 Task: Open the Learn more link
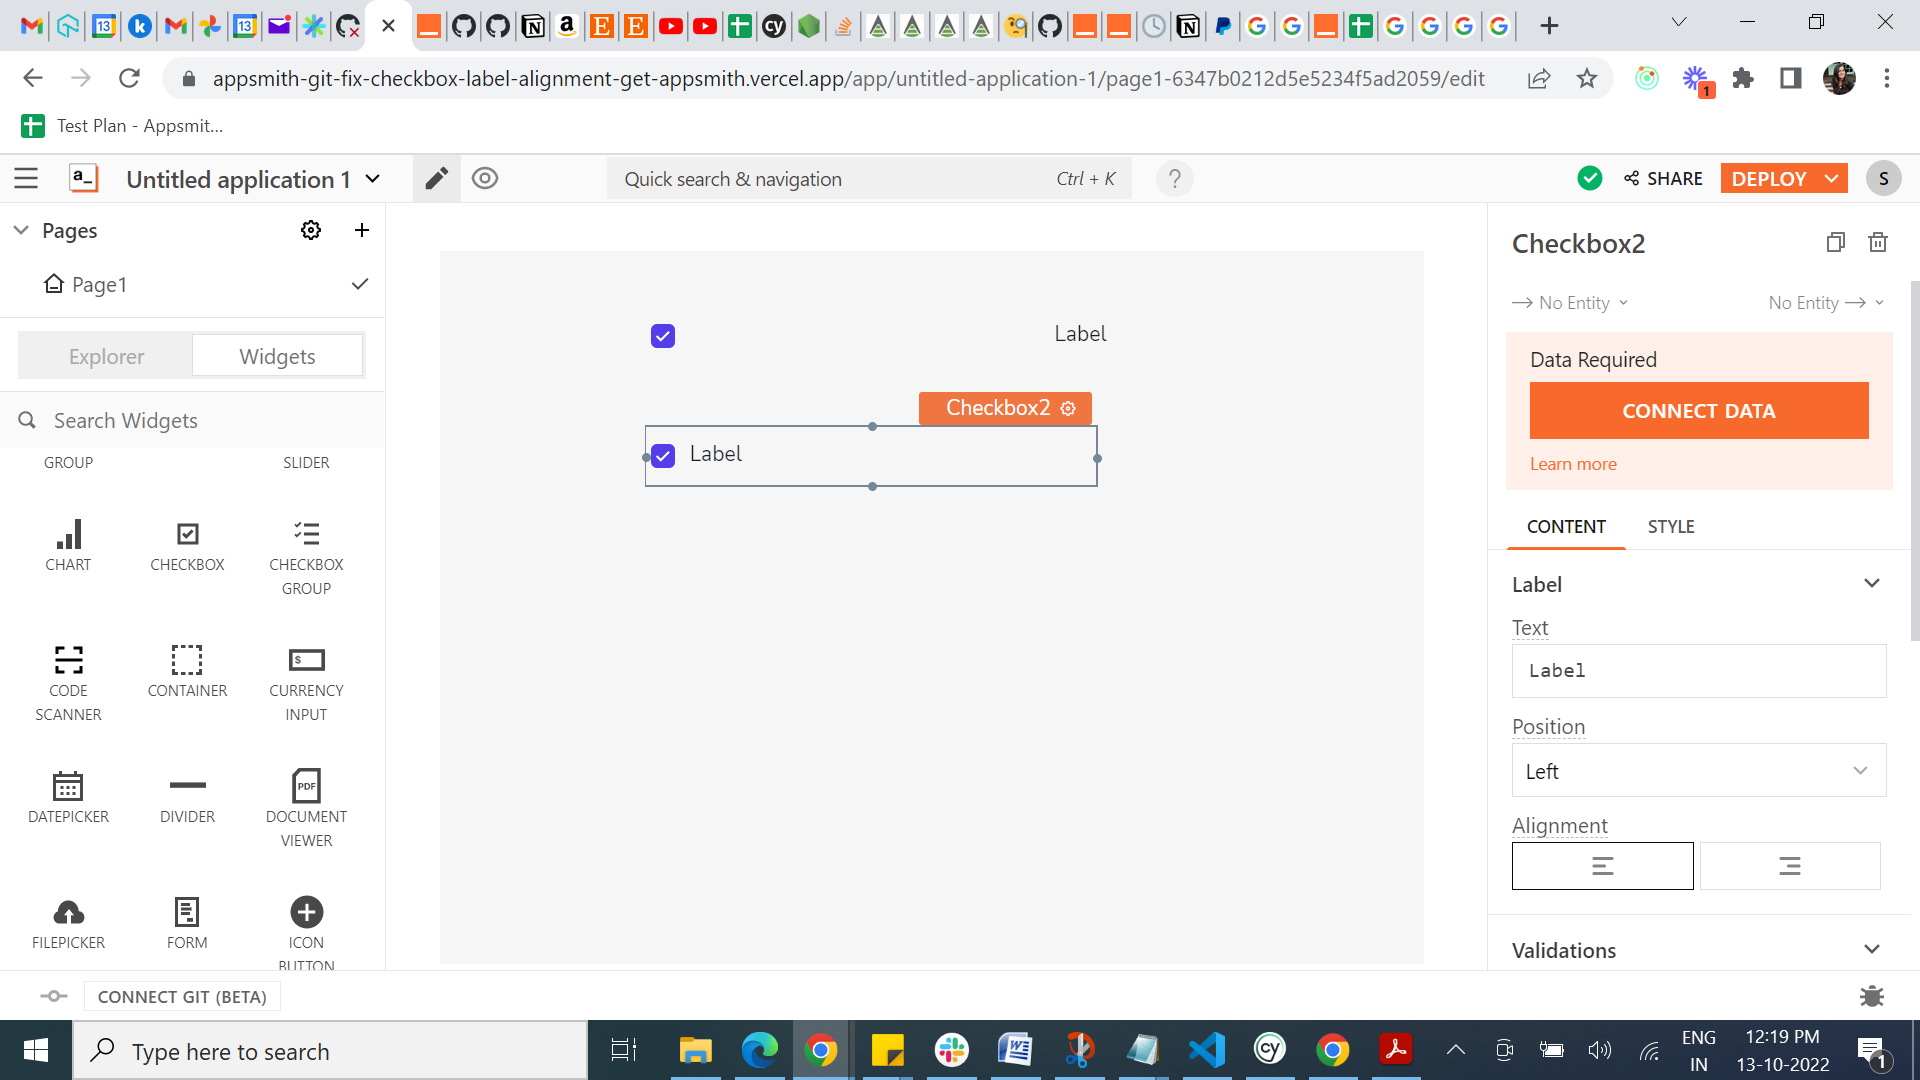(1572, 464)
